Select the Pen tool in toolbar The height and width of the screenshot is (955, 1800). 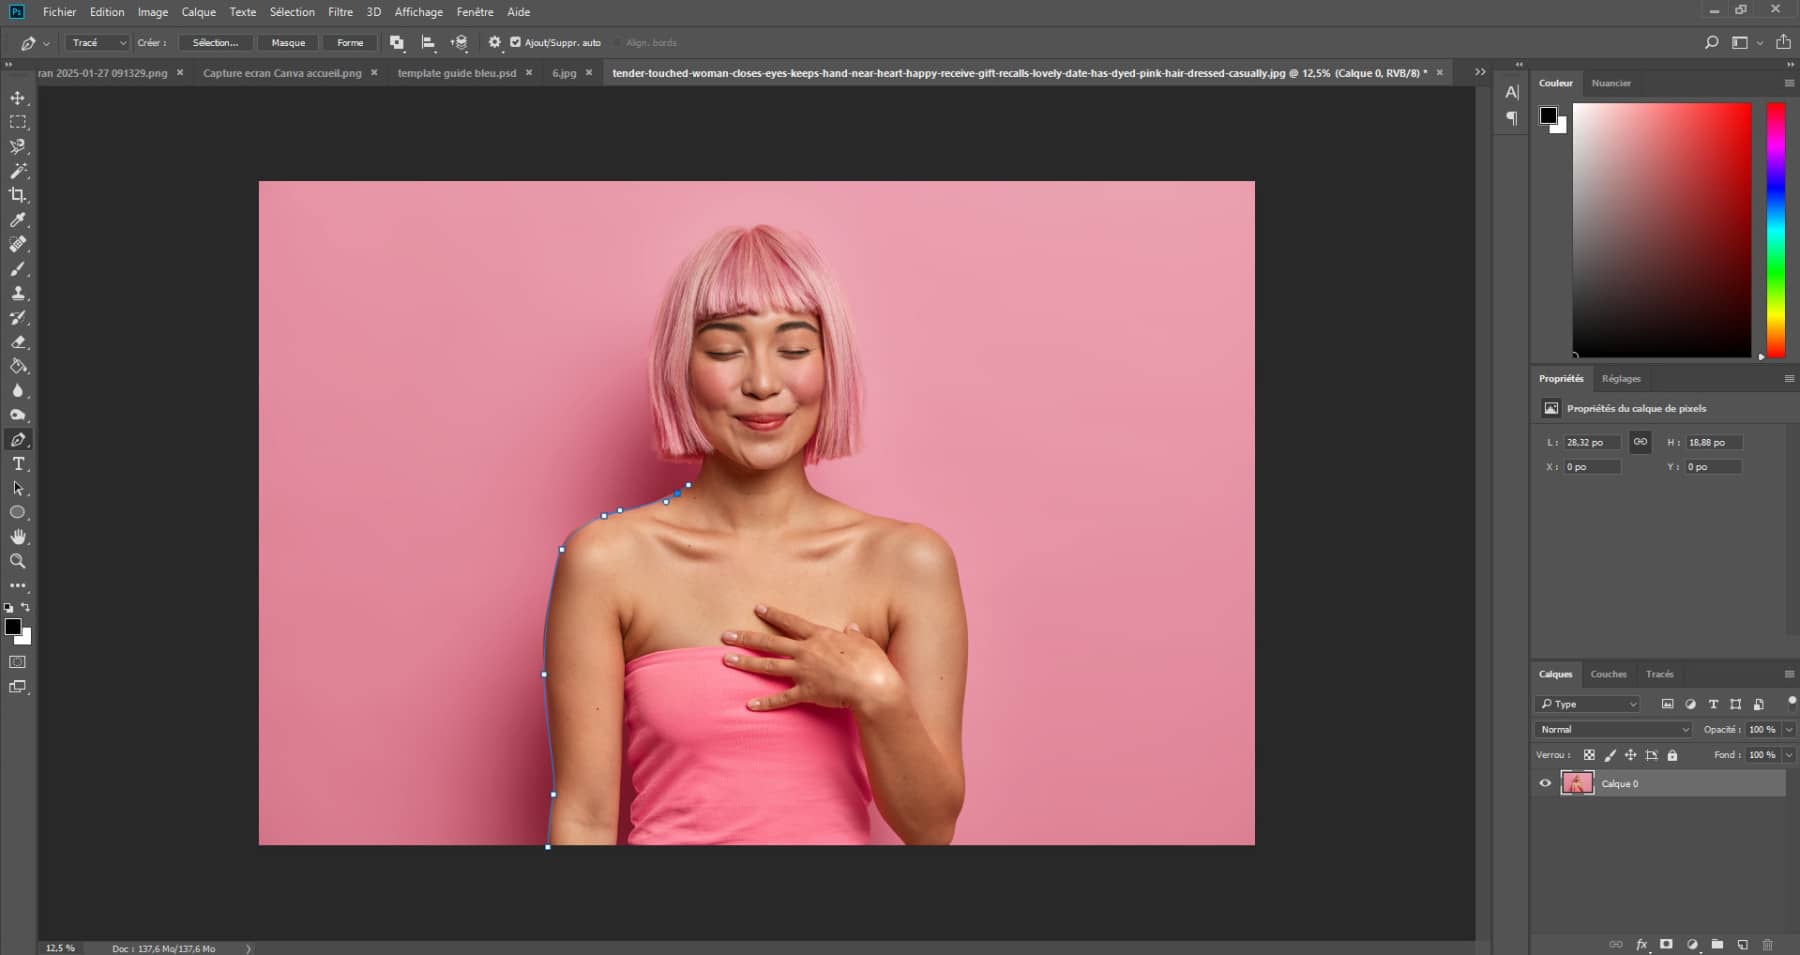click(18, 440)
